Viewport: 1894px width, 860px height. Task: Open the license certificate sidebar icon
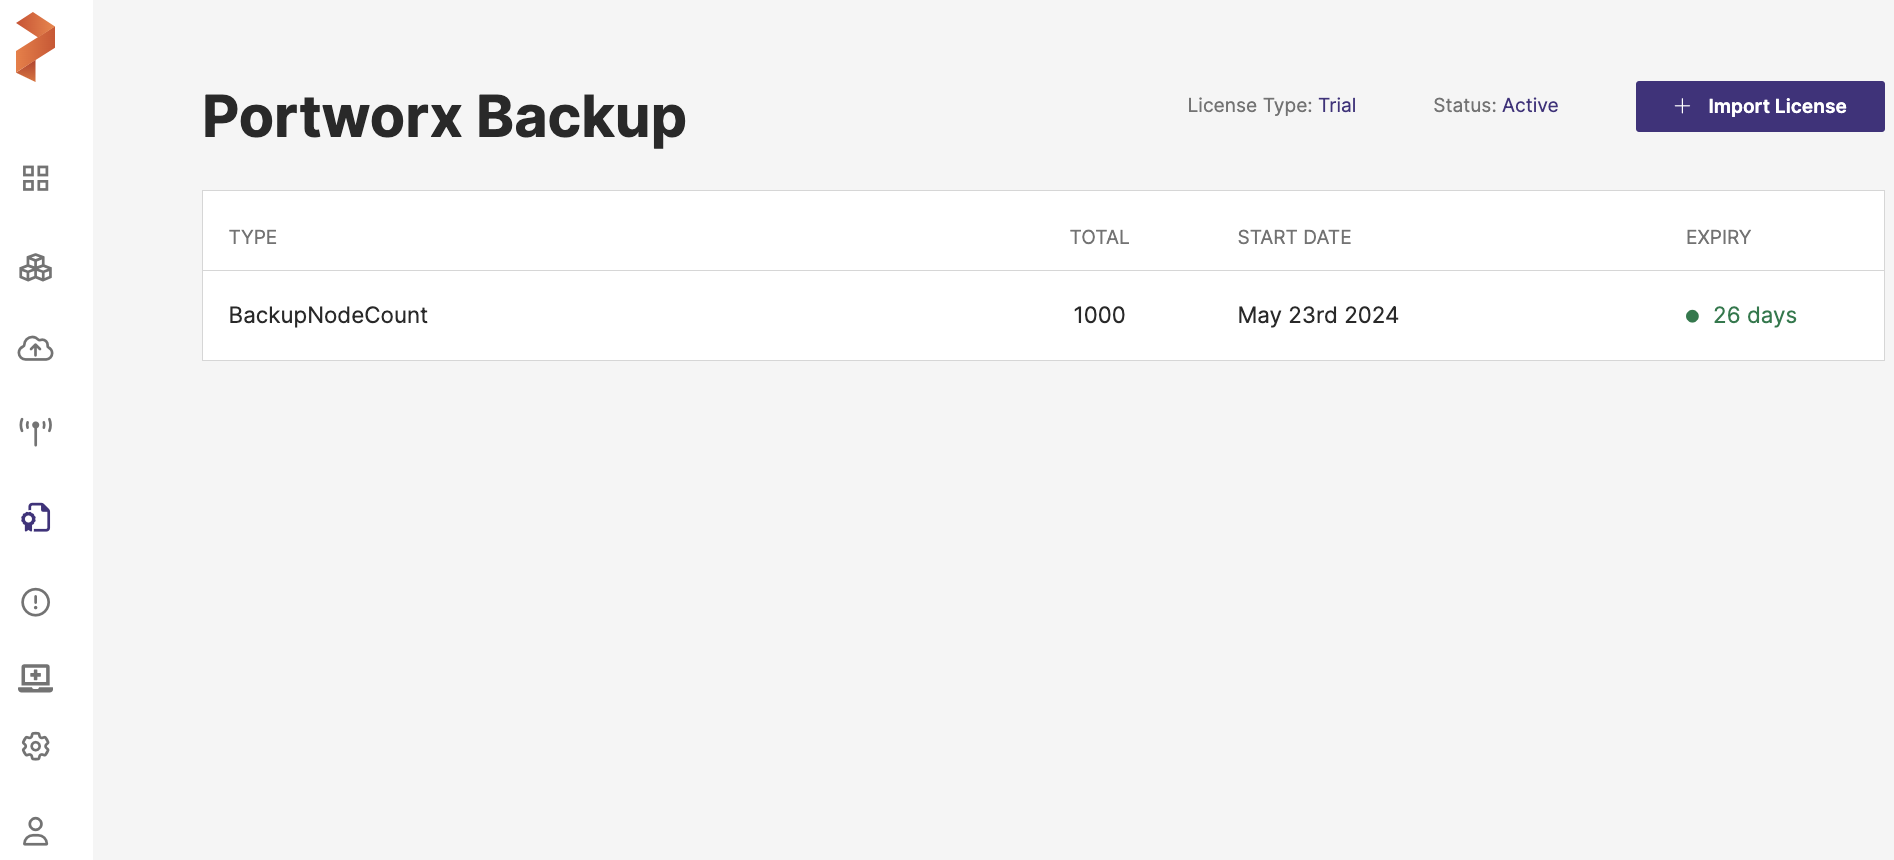[36, 518]
